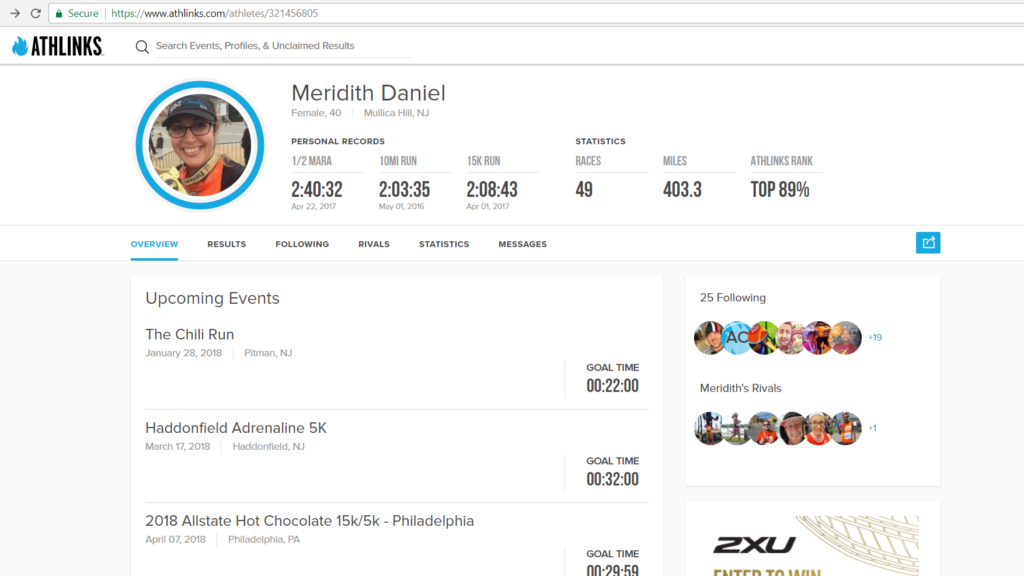The width and height of the screenshot is (1024, 576).
Task: Open the Messages tab
Action: coord(522,244)
